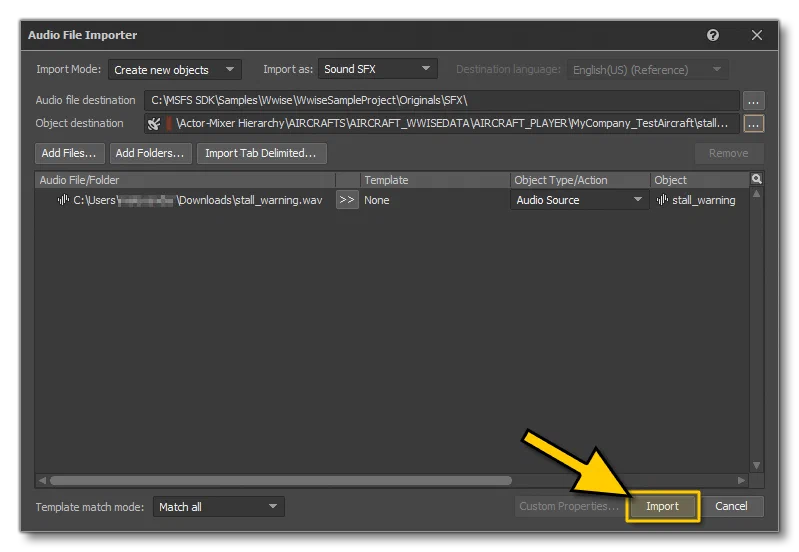Click the list scroll up arrow
This screenshot has width=799, height=552.
[757, 194]
